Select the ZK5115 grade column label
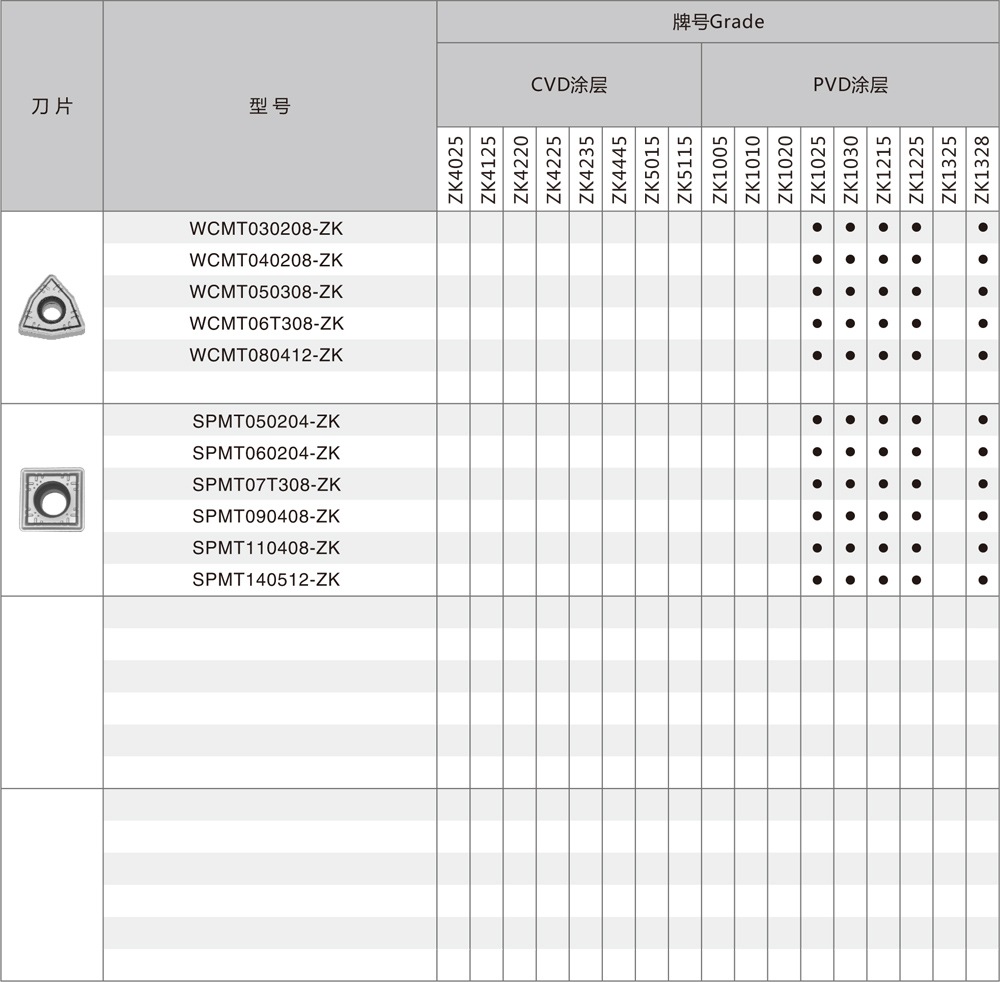The width and height of the screenshot is (1000, 982). point(685,170)
